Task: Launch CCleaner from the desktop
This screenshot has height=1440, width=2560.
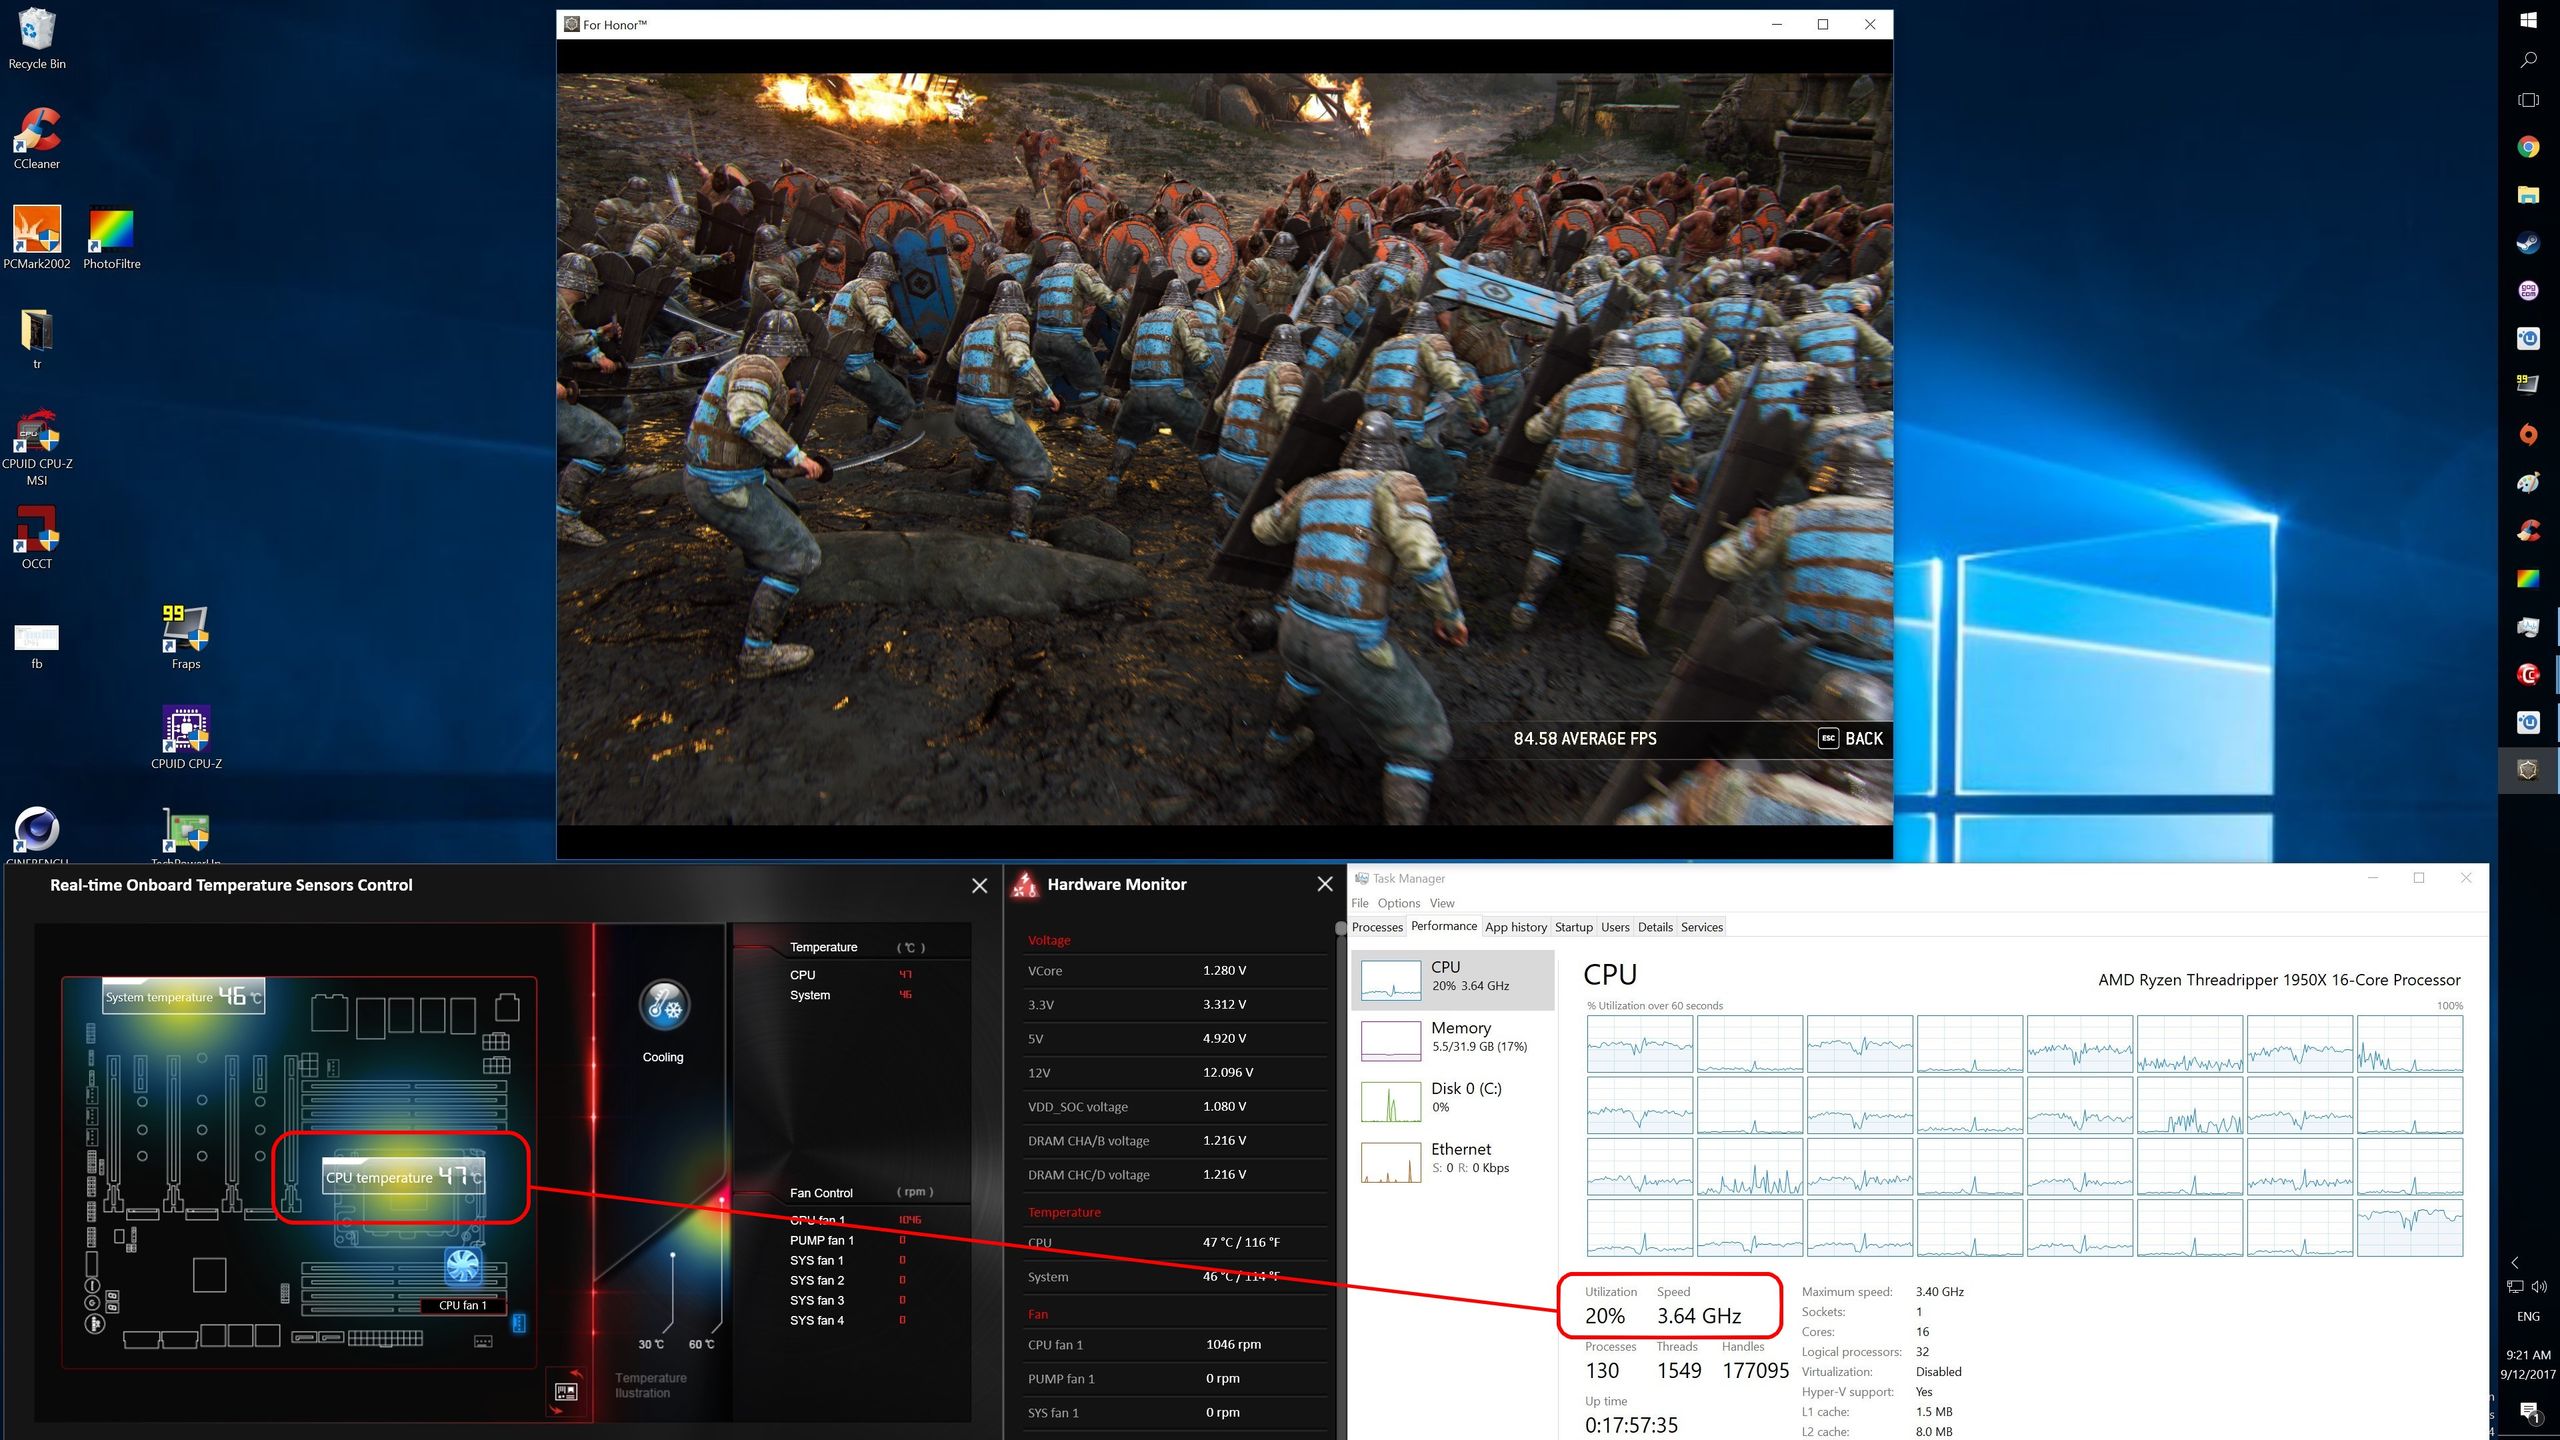Action: pos(37,138)
